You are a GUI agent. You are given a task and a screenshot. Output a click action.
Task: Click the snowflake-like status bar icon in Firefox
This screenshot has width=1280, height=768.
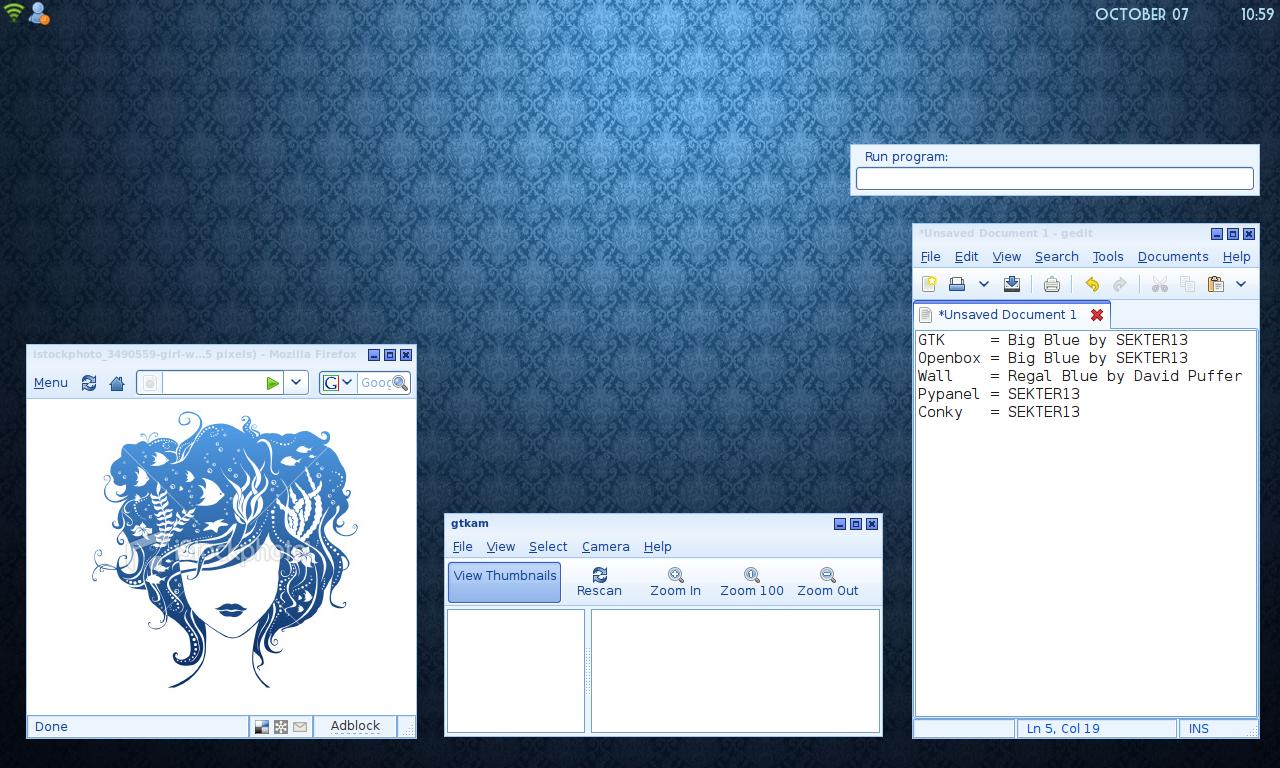pos(281,727)
